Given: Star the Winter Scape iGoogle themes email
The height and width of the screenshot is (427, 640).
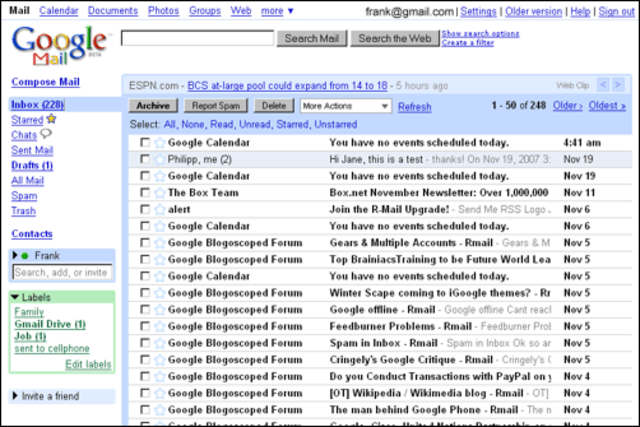Looking at the screenshot, I should pyautogui.click(x=160, y=293).
